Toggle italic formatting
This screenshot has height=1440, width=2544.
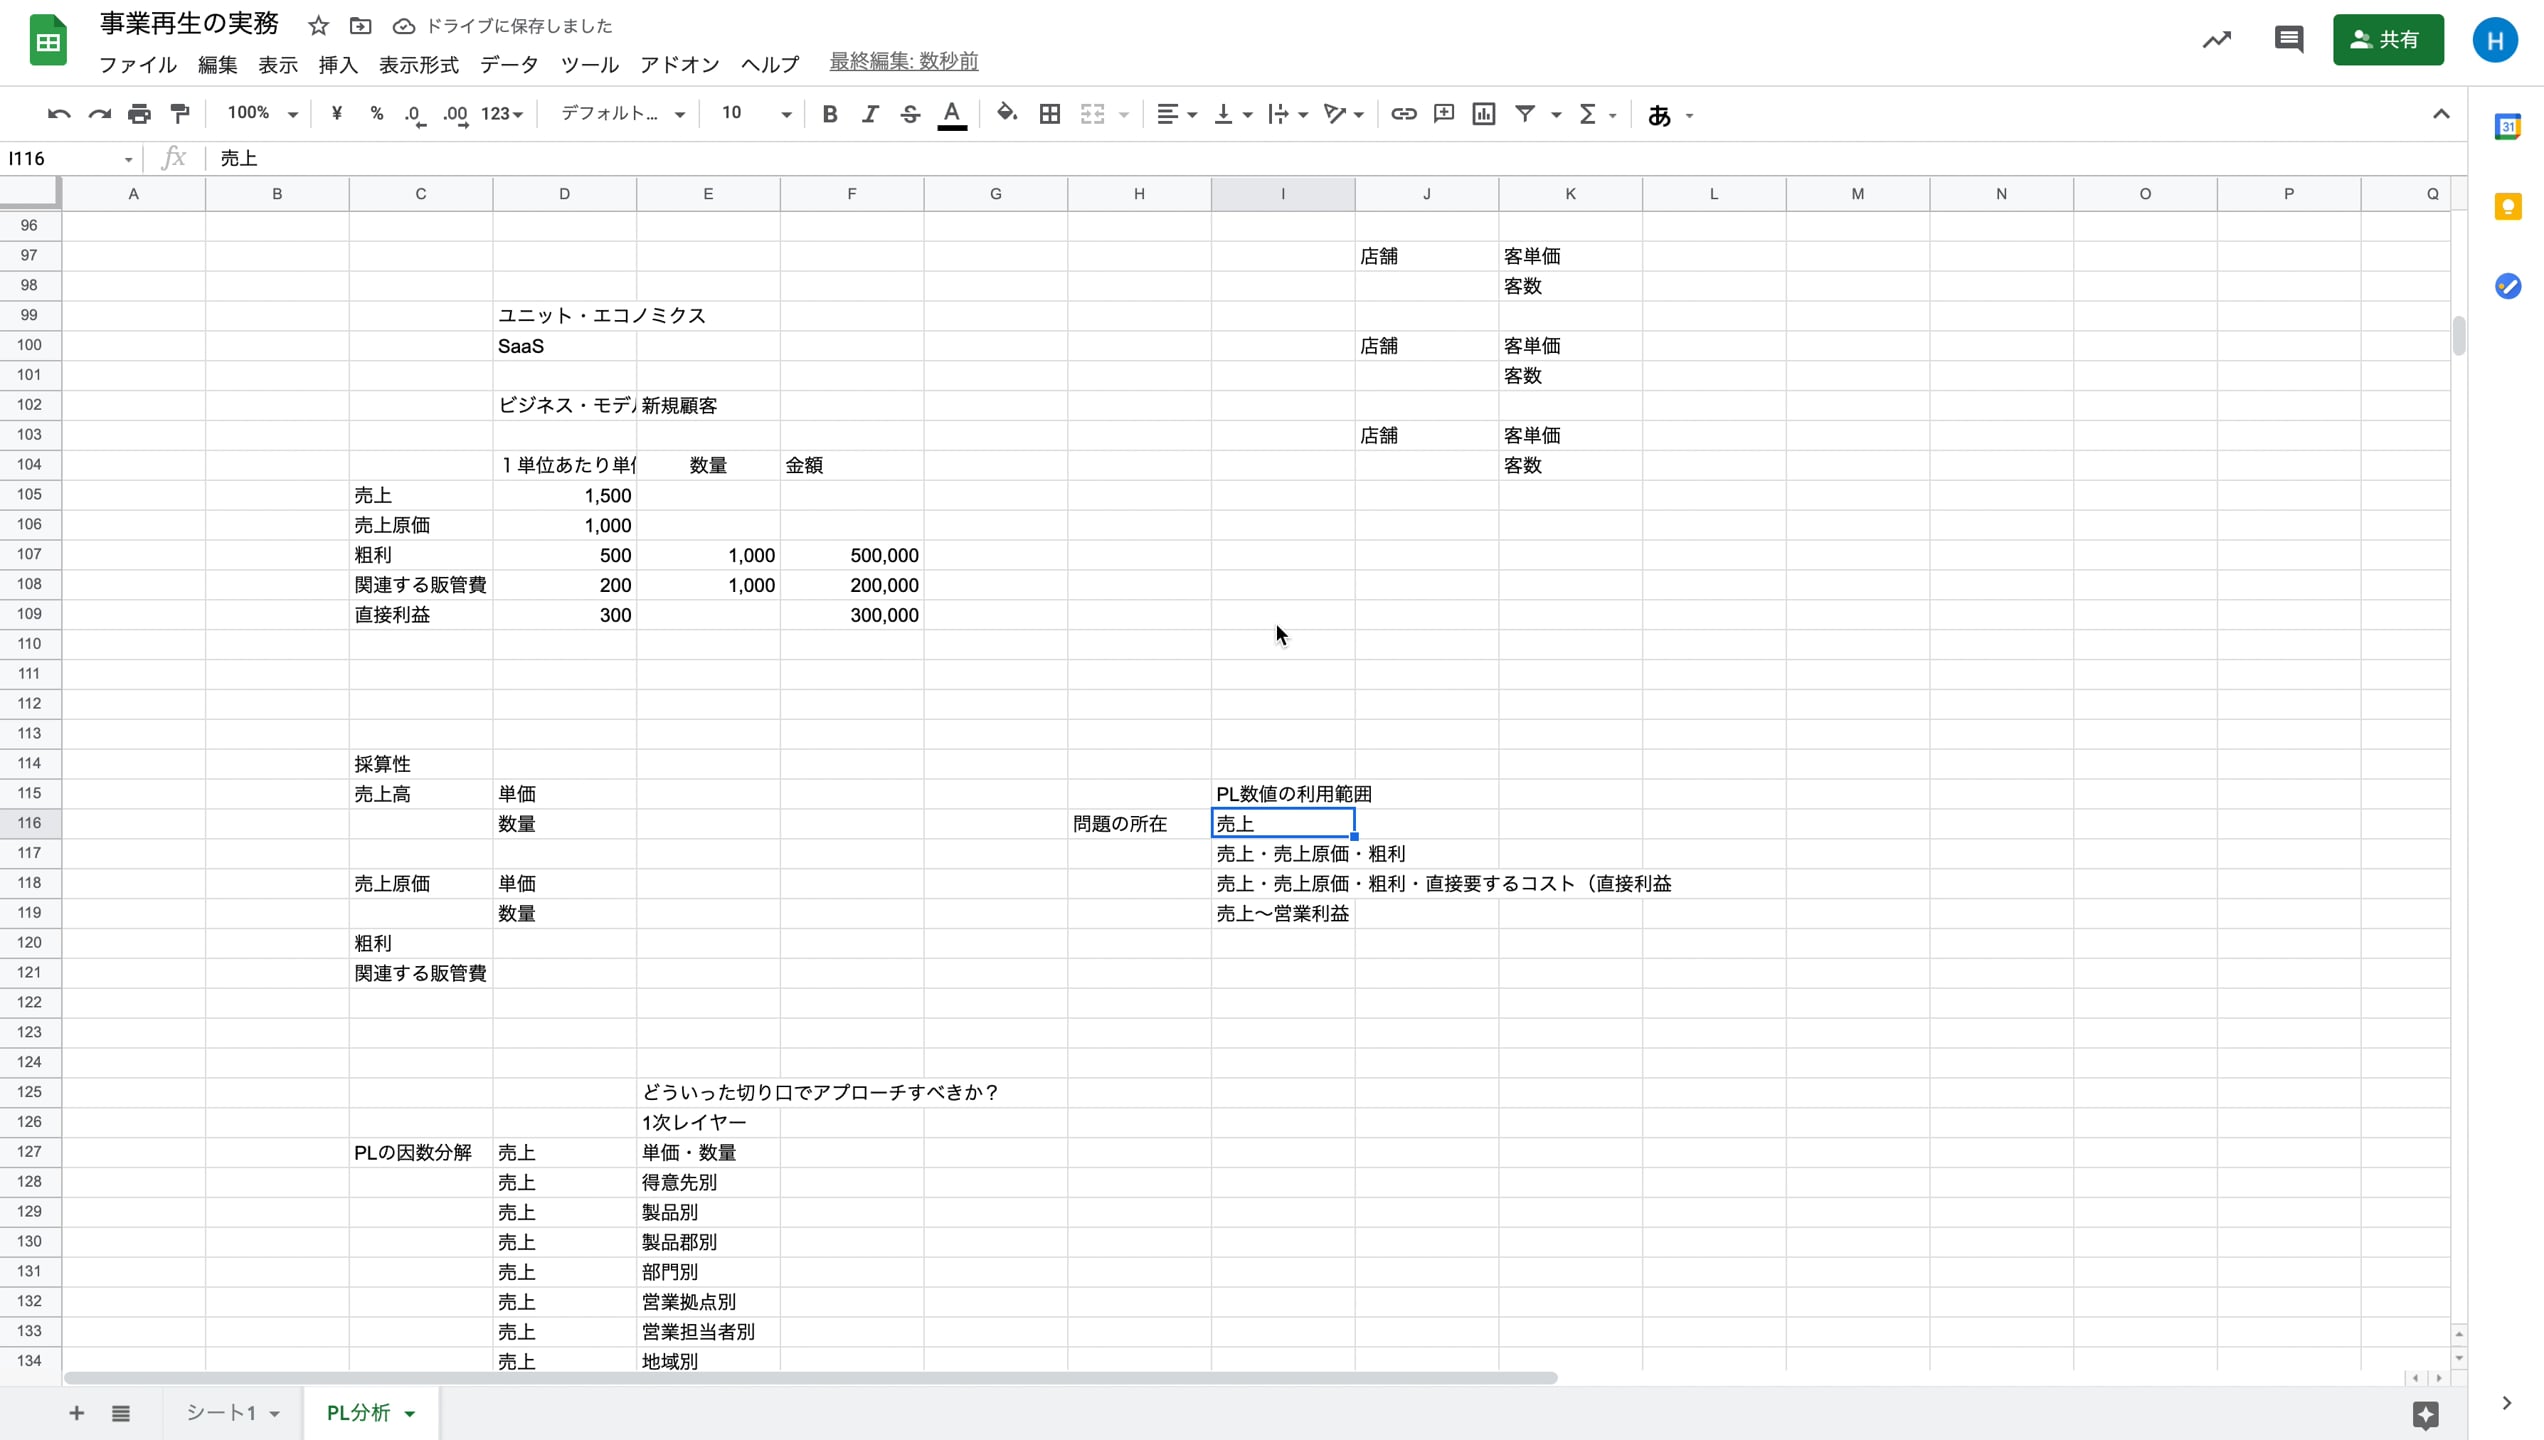[869, 114]
